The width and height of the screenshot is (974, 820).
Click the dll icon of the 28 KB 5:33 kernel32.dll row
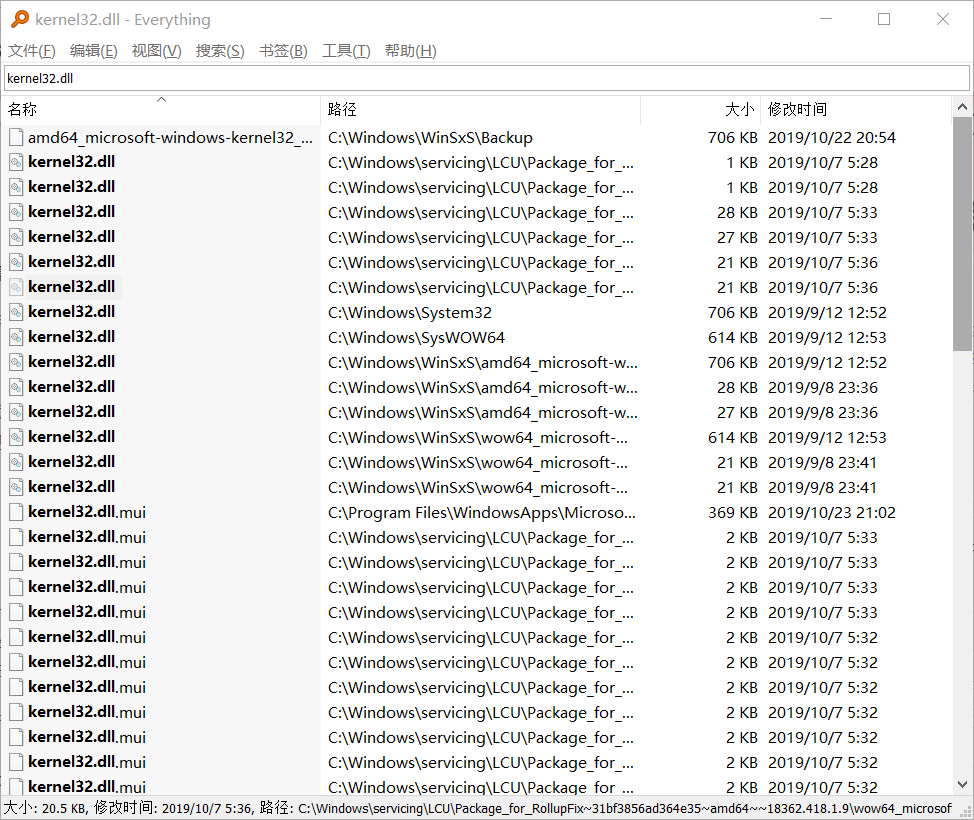click(x=17, y=212)
